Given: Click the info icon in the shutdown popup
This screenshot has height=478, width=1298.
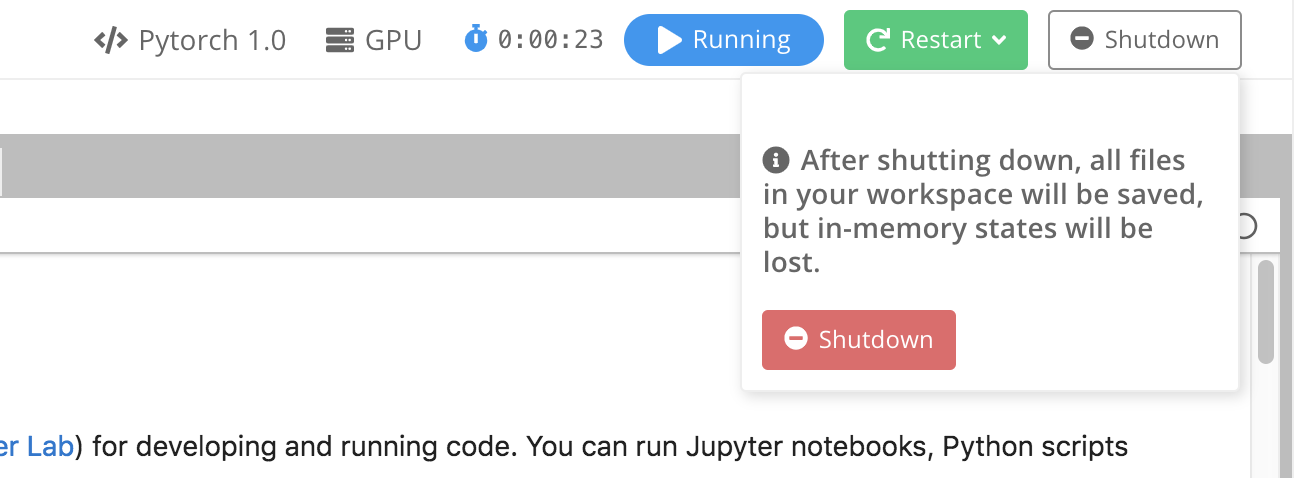Looking at the screenshot, I should (x=776, y=160).
